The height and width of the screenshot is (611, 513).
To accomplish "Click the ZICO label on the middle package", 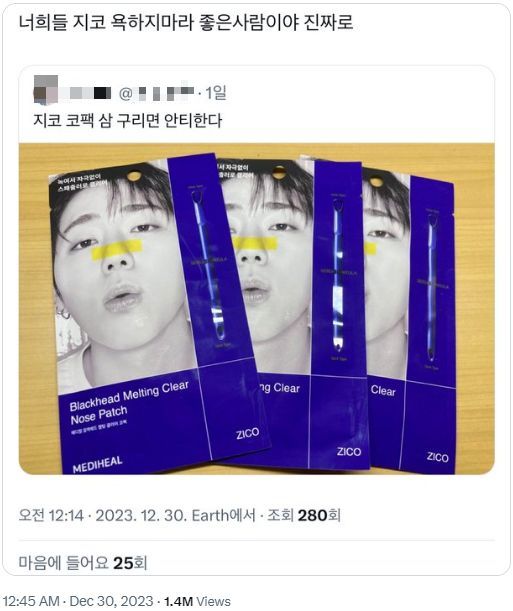I will click(349, 452).
